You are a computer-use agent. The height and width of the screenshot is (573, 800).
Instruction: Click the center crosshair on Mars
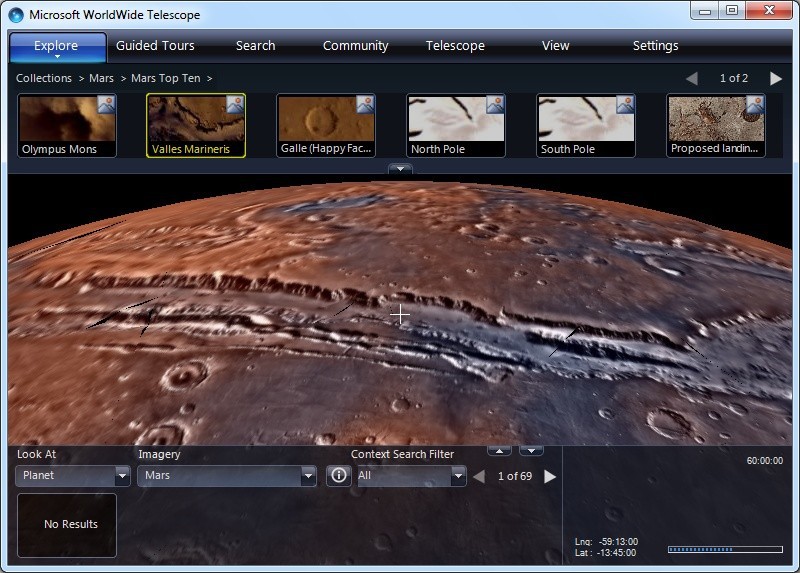[x=400, y=315]
